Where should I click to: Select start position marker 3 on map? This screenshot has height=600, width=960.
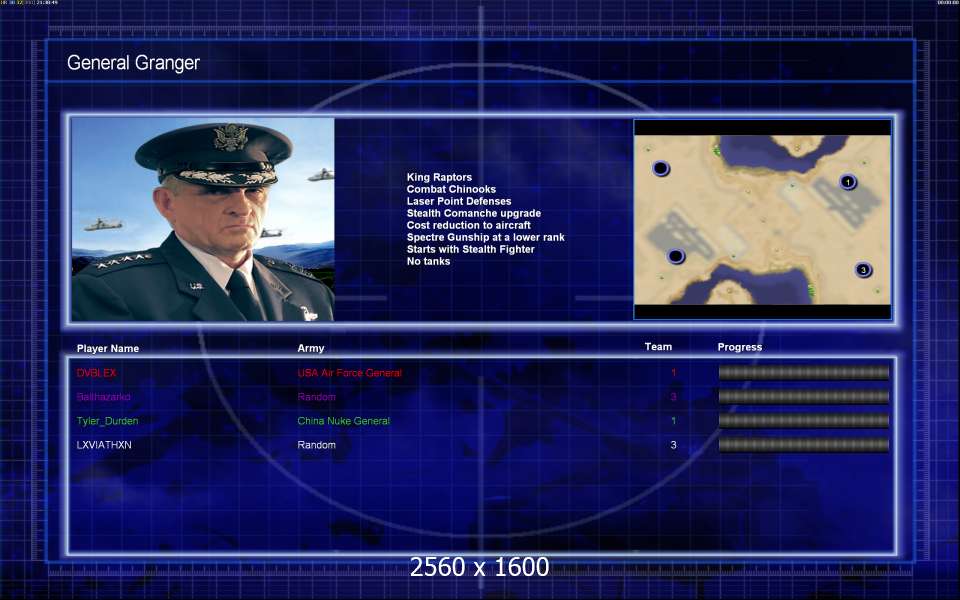[x=863, y=270]
